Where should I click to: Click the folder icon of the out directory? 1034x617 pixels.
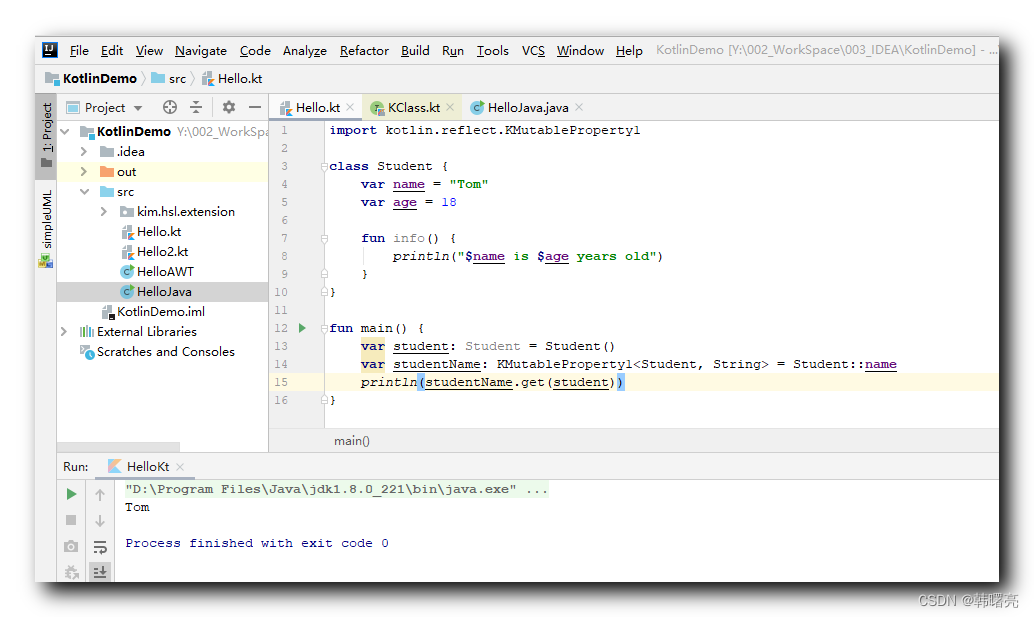tap(107, 172)
